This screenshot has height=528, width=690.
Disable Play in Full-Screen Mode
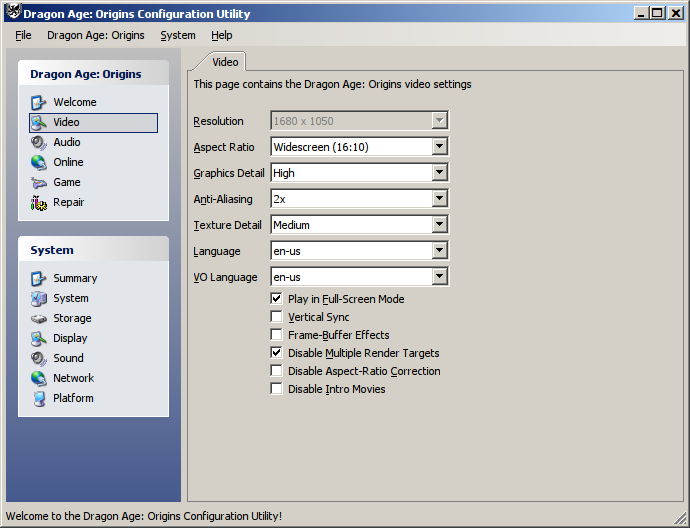276,299
